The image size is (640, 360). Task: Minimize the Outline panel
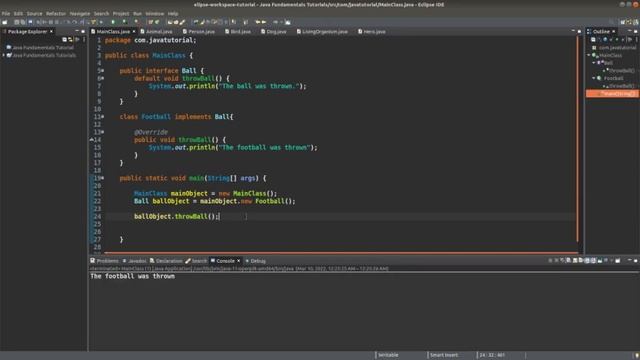(629, 31)
